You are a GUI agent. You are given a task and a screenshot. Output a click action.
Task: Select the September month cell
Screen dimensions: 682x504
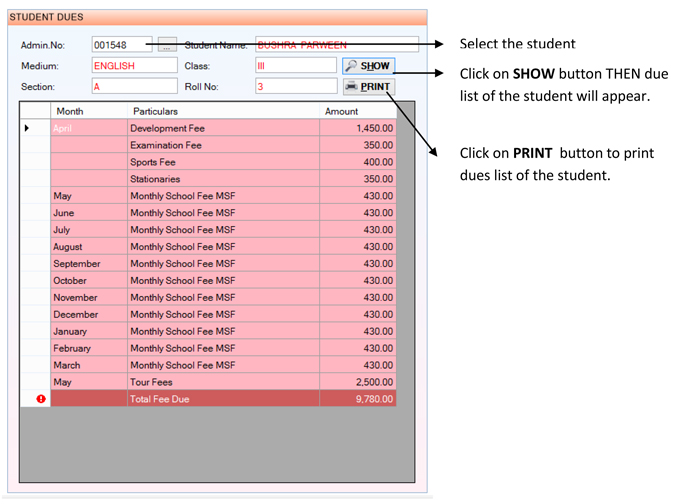[x=89, y=264]
